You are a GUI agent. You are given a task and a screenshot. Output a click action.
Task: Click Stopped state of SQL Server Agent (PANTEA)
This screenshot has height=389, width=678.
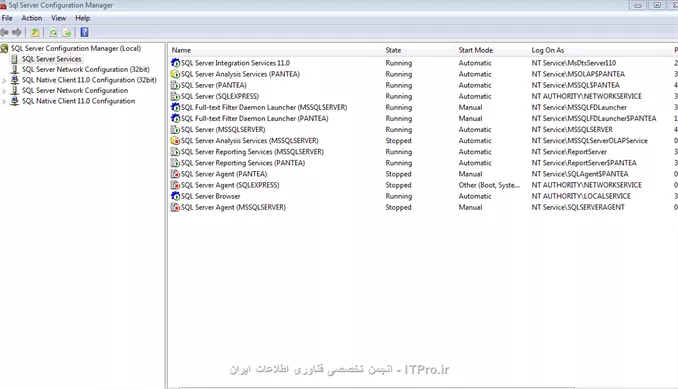[398, 174]
